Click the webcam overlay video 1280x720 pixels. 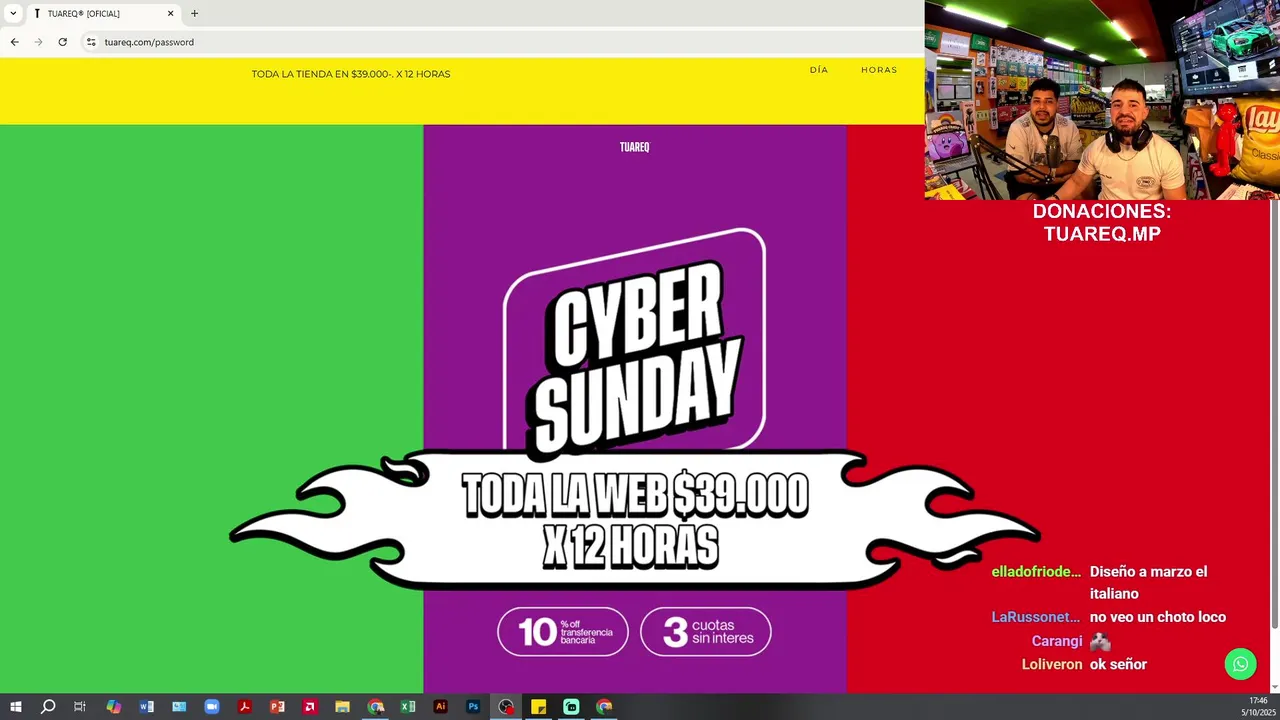(1102, 100)
